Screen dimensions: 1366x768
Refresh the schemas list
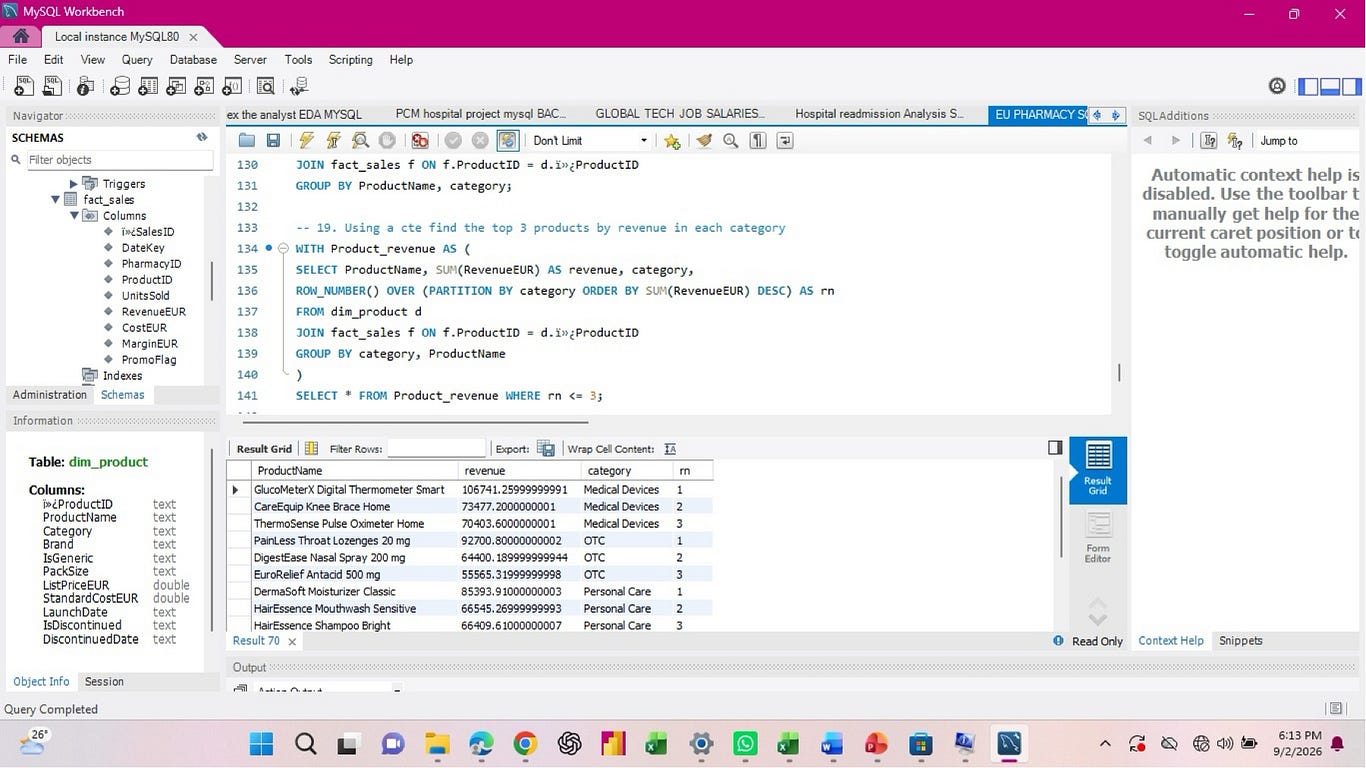(202, 137)
